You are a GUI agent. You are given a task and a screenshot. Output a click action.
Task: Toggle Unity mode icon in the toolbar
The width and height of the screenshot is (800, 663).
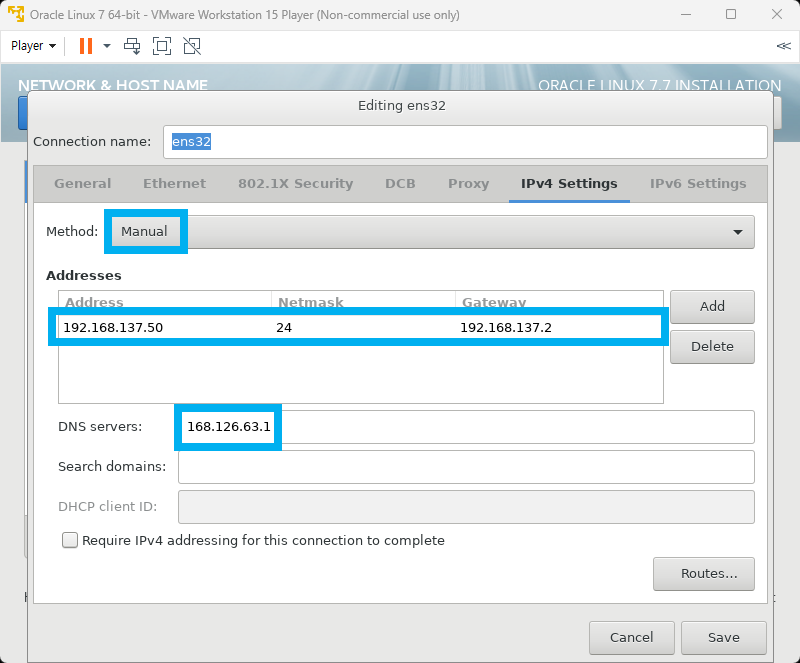192,46
